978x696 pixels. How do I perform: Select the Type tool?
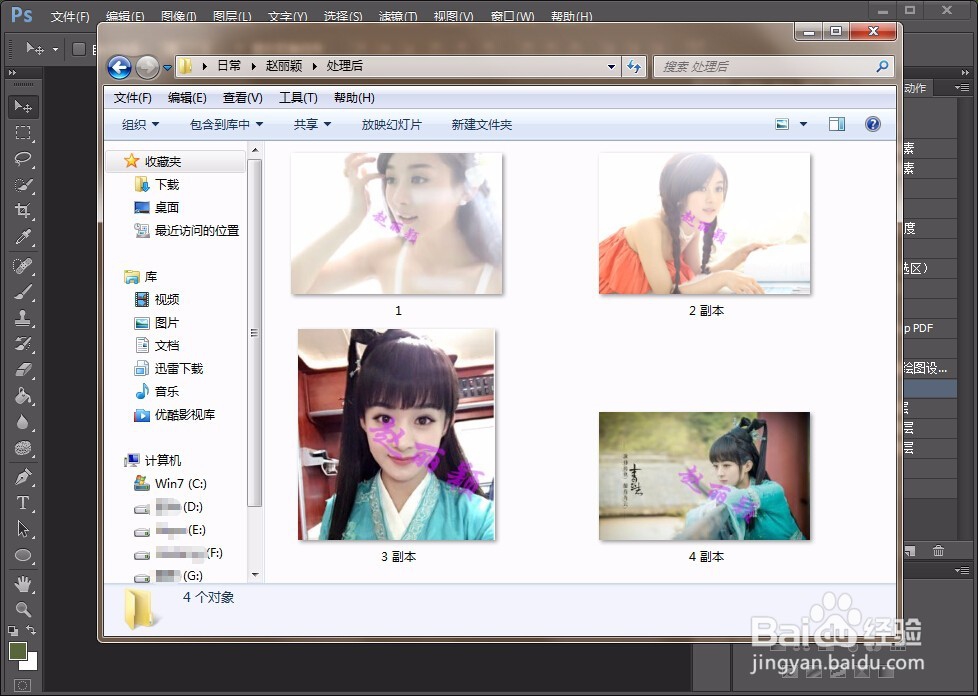(23, 503)
